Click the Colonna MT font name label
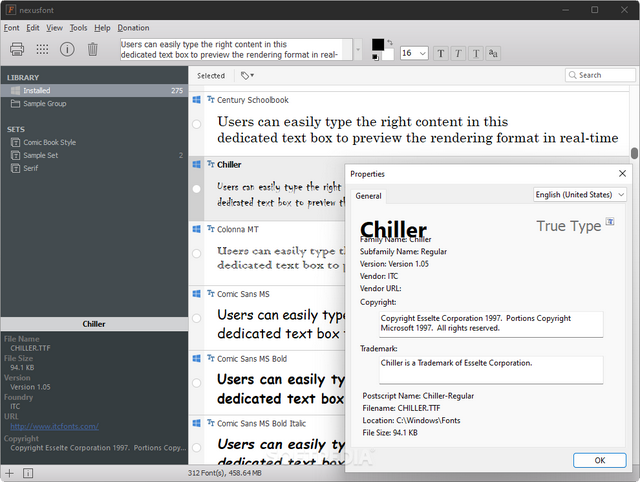The image size is (640, 482). [238, 229]
